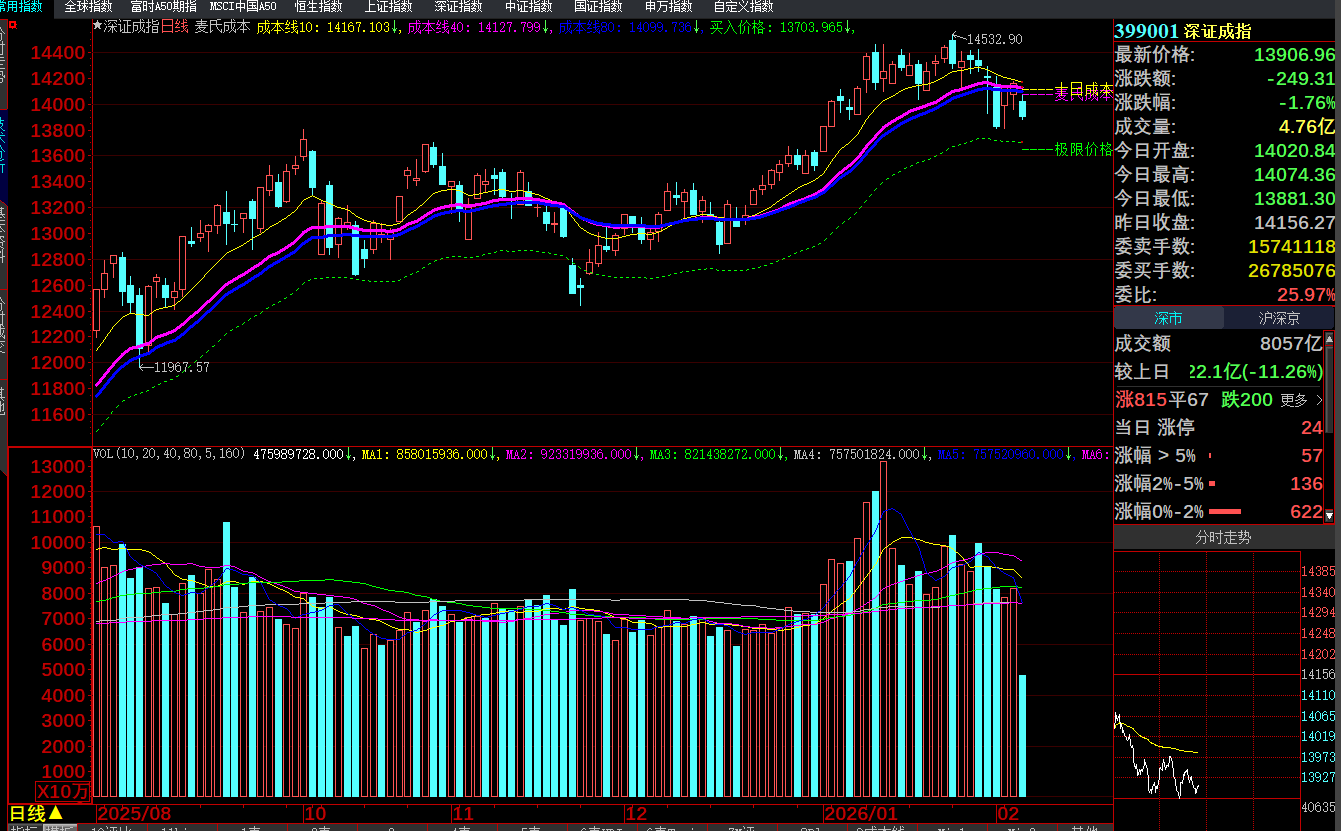Click the scroll-down arrow in stats panel

click(1329, 516)
